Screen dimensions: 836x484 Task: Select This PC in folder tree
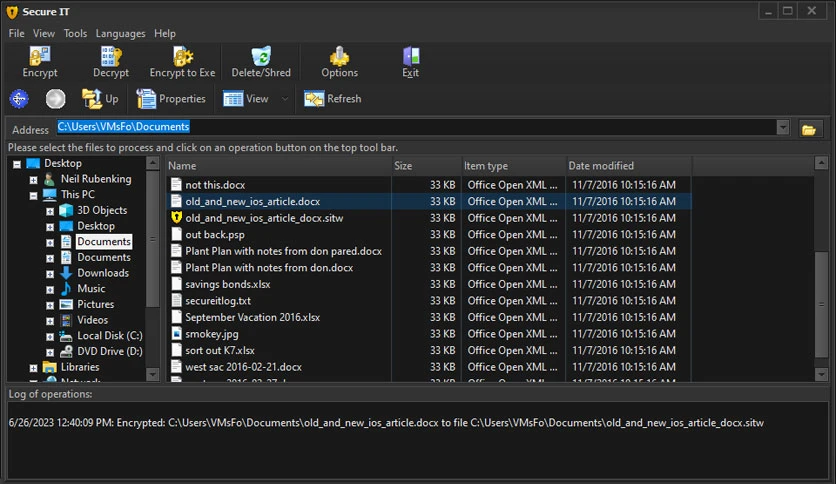pyautogui.click(x=78, y=194)
